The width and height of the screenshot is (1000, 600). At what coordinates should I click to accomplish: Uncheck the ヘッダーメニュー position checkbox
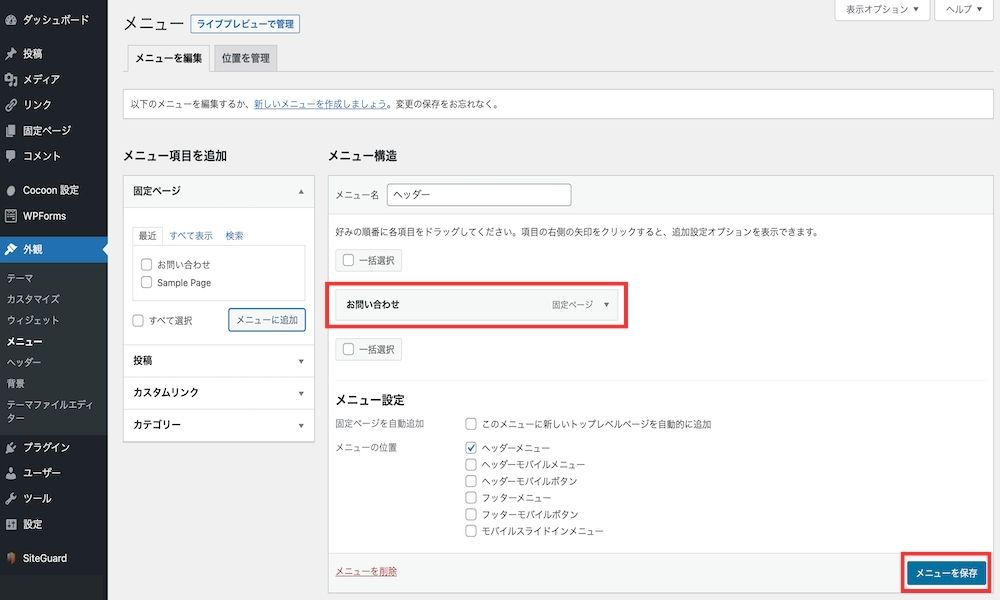(x=471, y=448)
